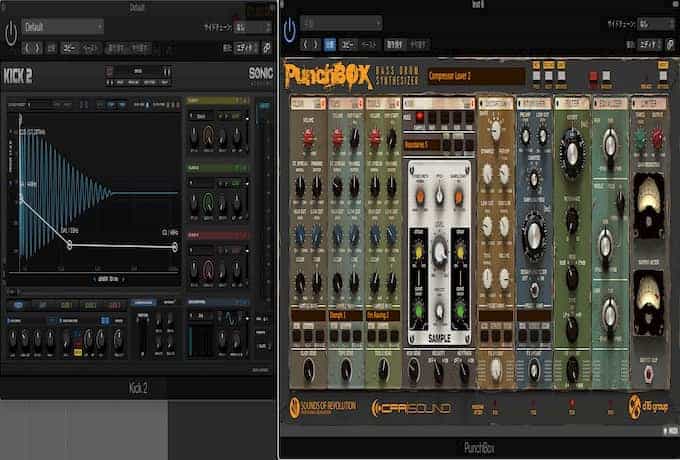Click the red icon left of Kick 2 preset display
The height and width of the screenshot is (460, 680).
click(110, 71)
